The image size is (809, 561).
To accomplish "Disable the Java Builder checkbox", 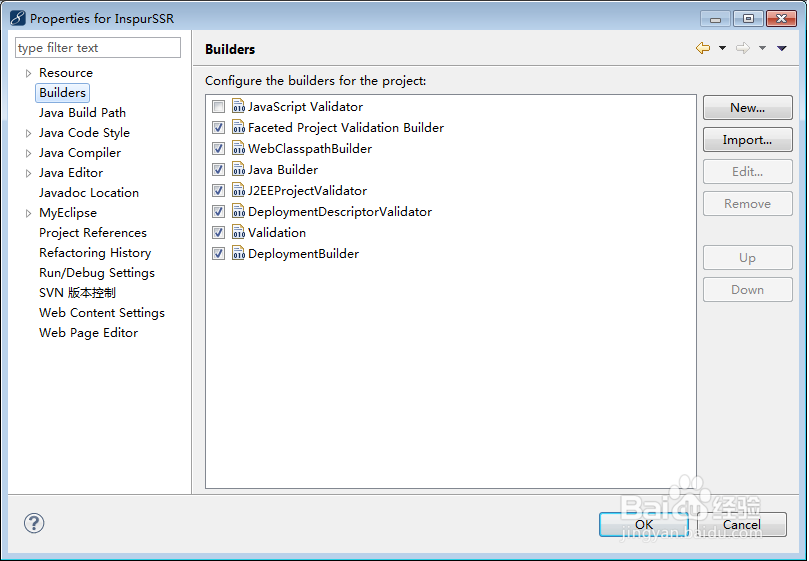I will (x=219, y=169).
